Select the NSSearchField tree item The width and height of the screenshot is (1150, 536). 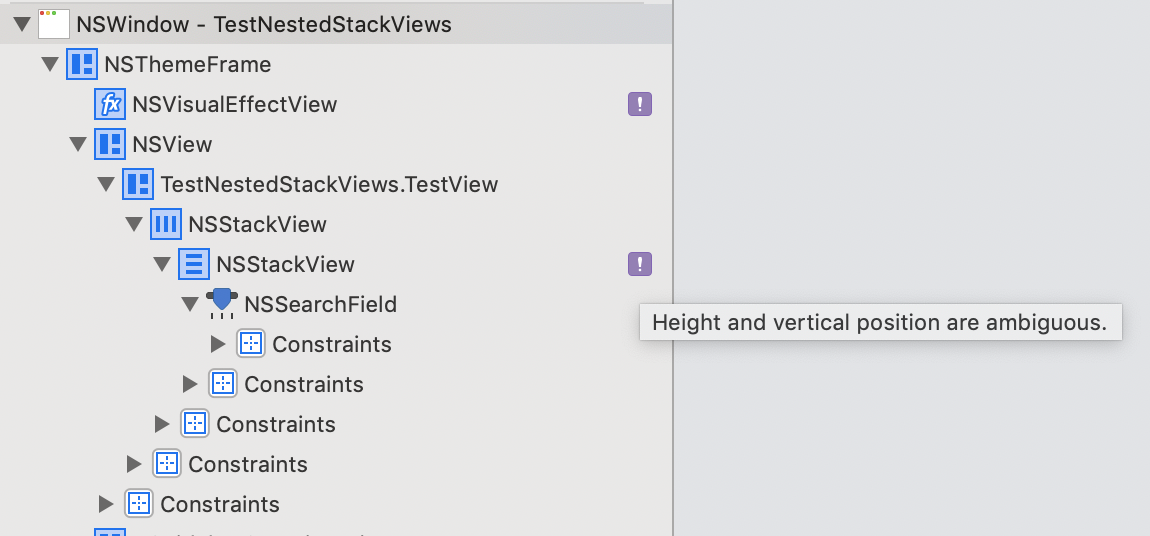pyautogui.click(x=321, y=304)
